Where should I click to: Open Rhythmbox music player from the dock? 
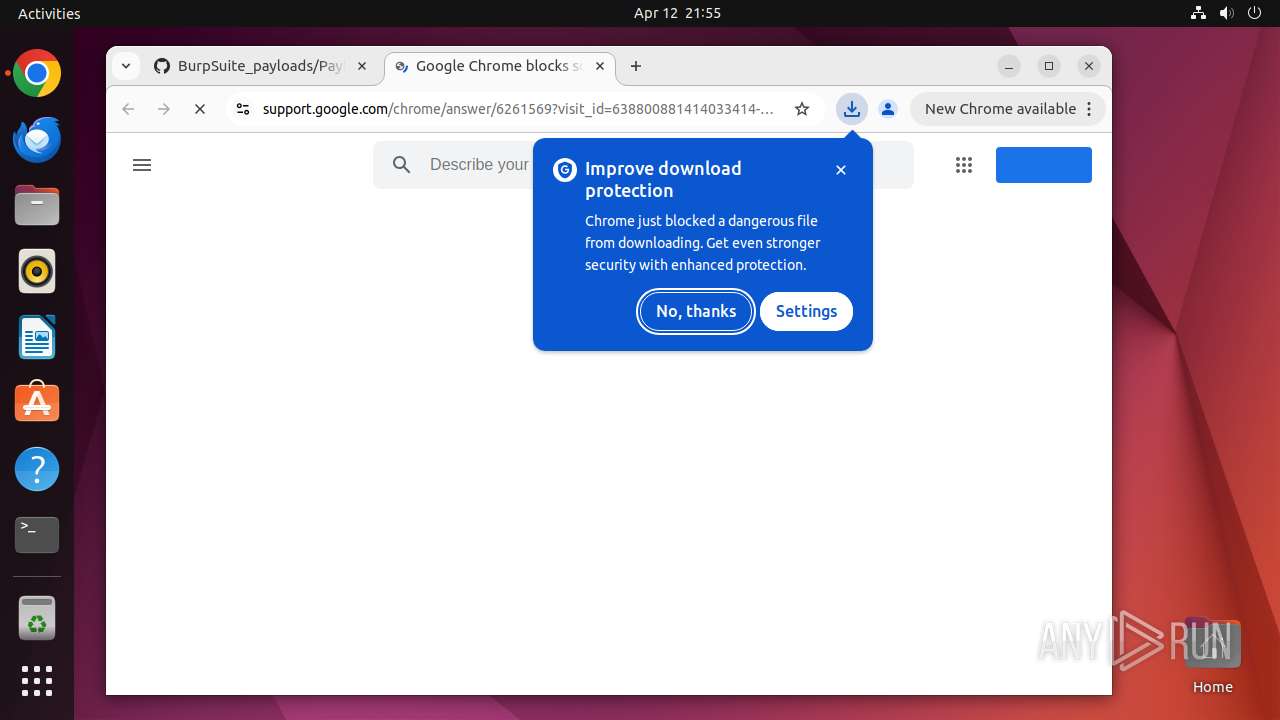[37, 271]
